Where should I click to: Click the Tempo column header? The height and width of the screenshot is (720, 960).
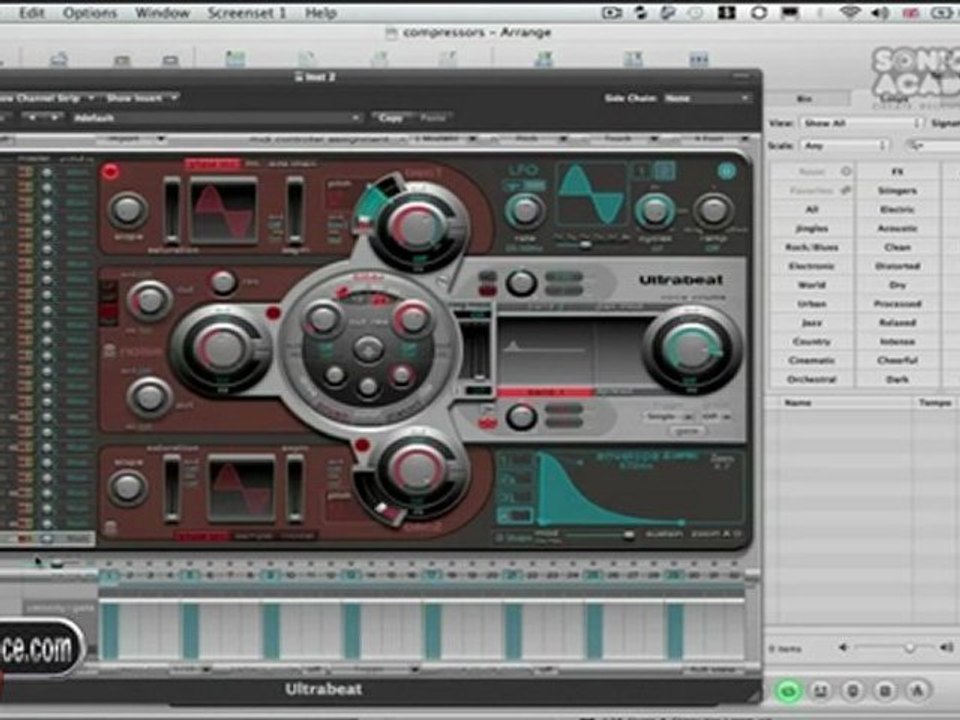(x=936, y=403)
